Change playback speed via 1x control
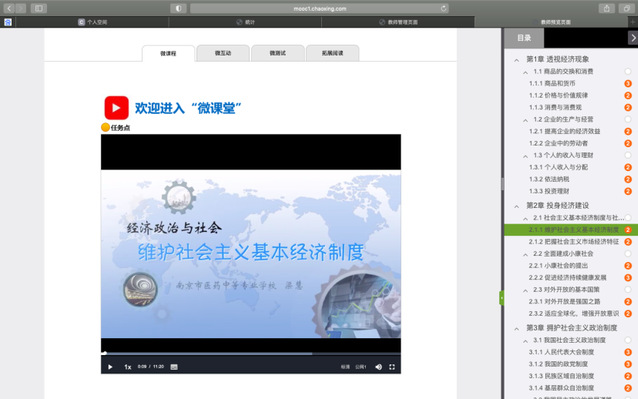 point(128,367)
